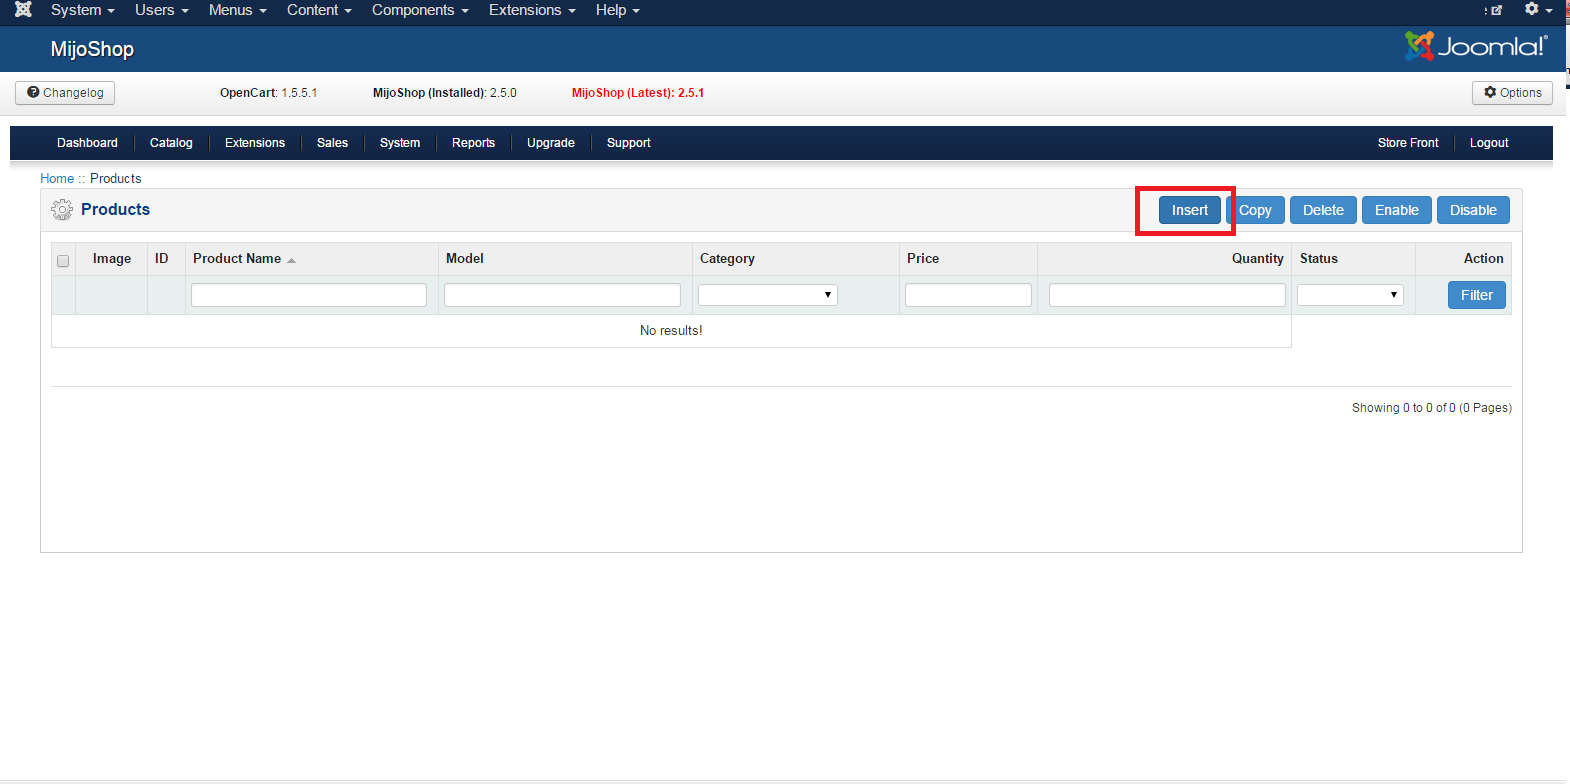Image resolution: width=1570 pixels, height=784 pixels.
Task: Visit the Store Front
Action: pyautogui.click(x=1408, y=143)
